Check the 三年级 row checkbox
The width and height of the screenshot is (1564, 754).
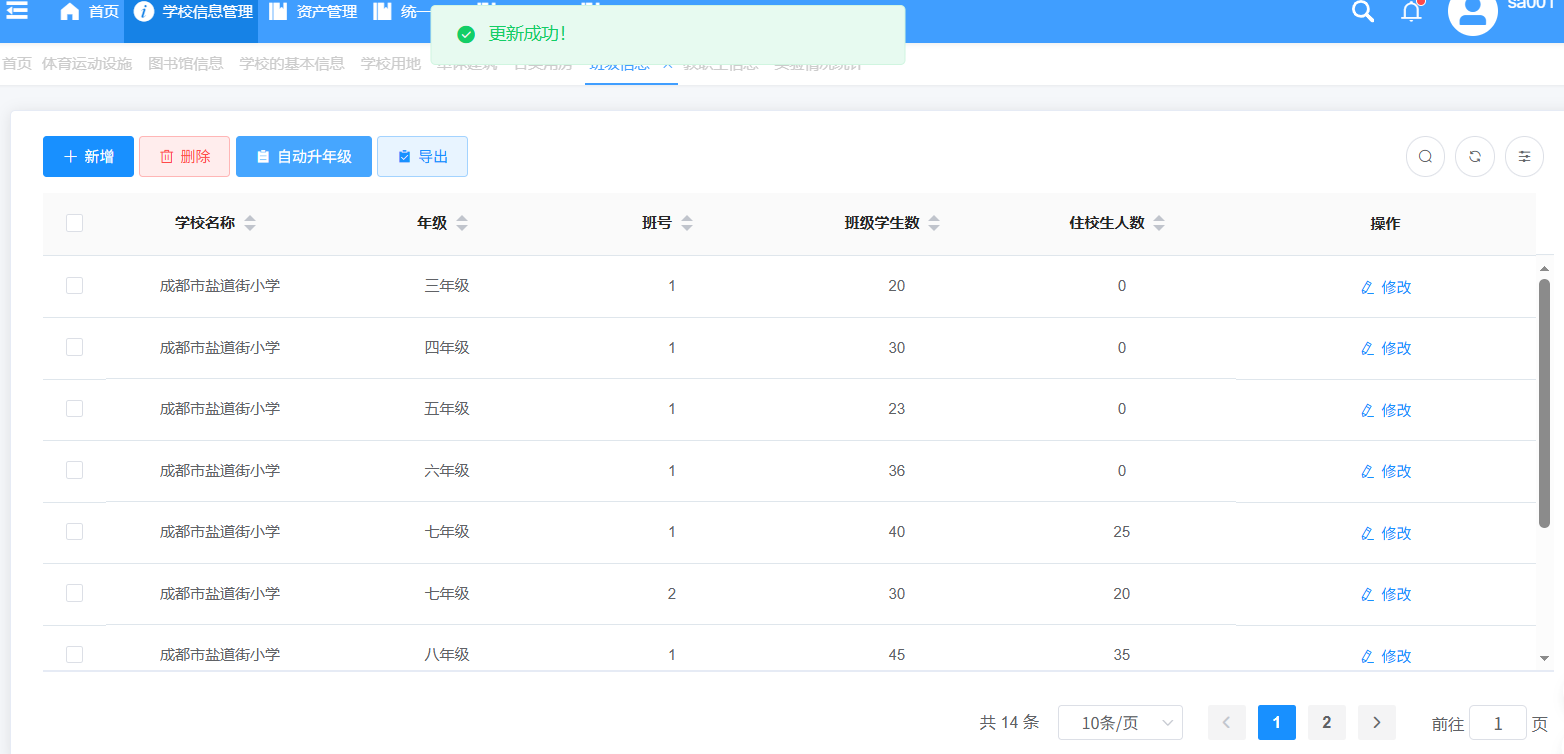tap(74, 286)
